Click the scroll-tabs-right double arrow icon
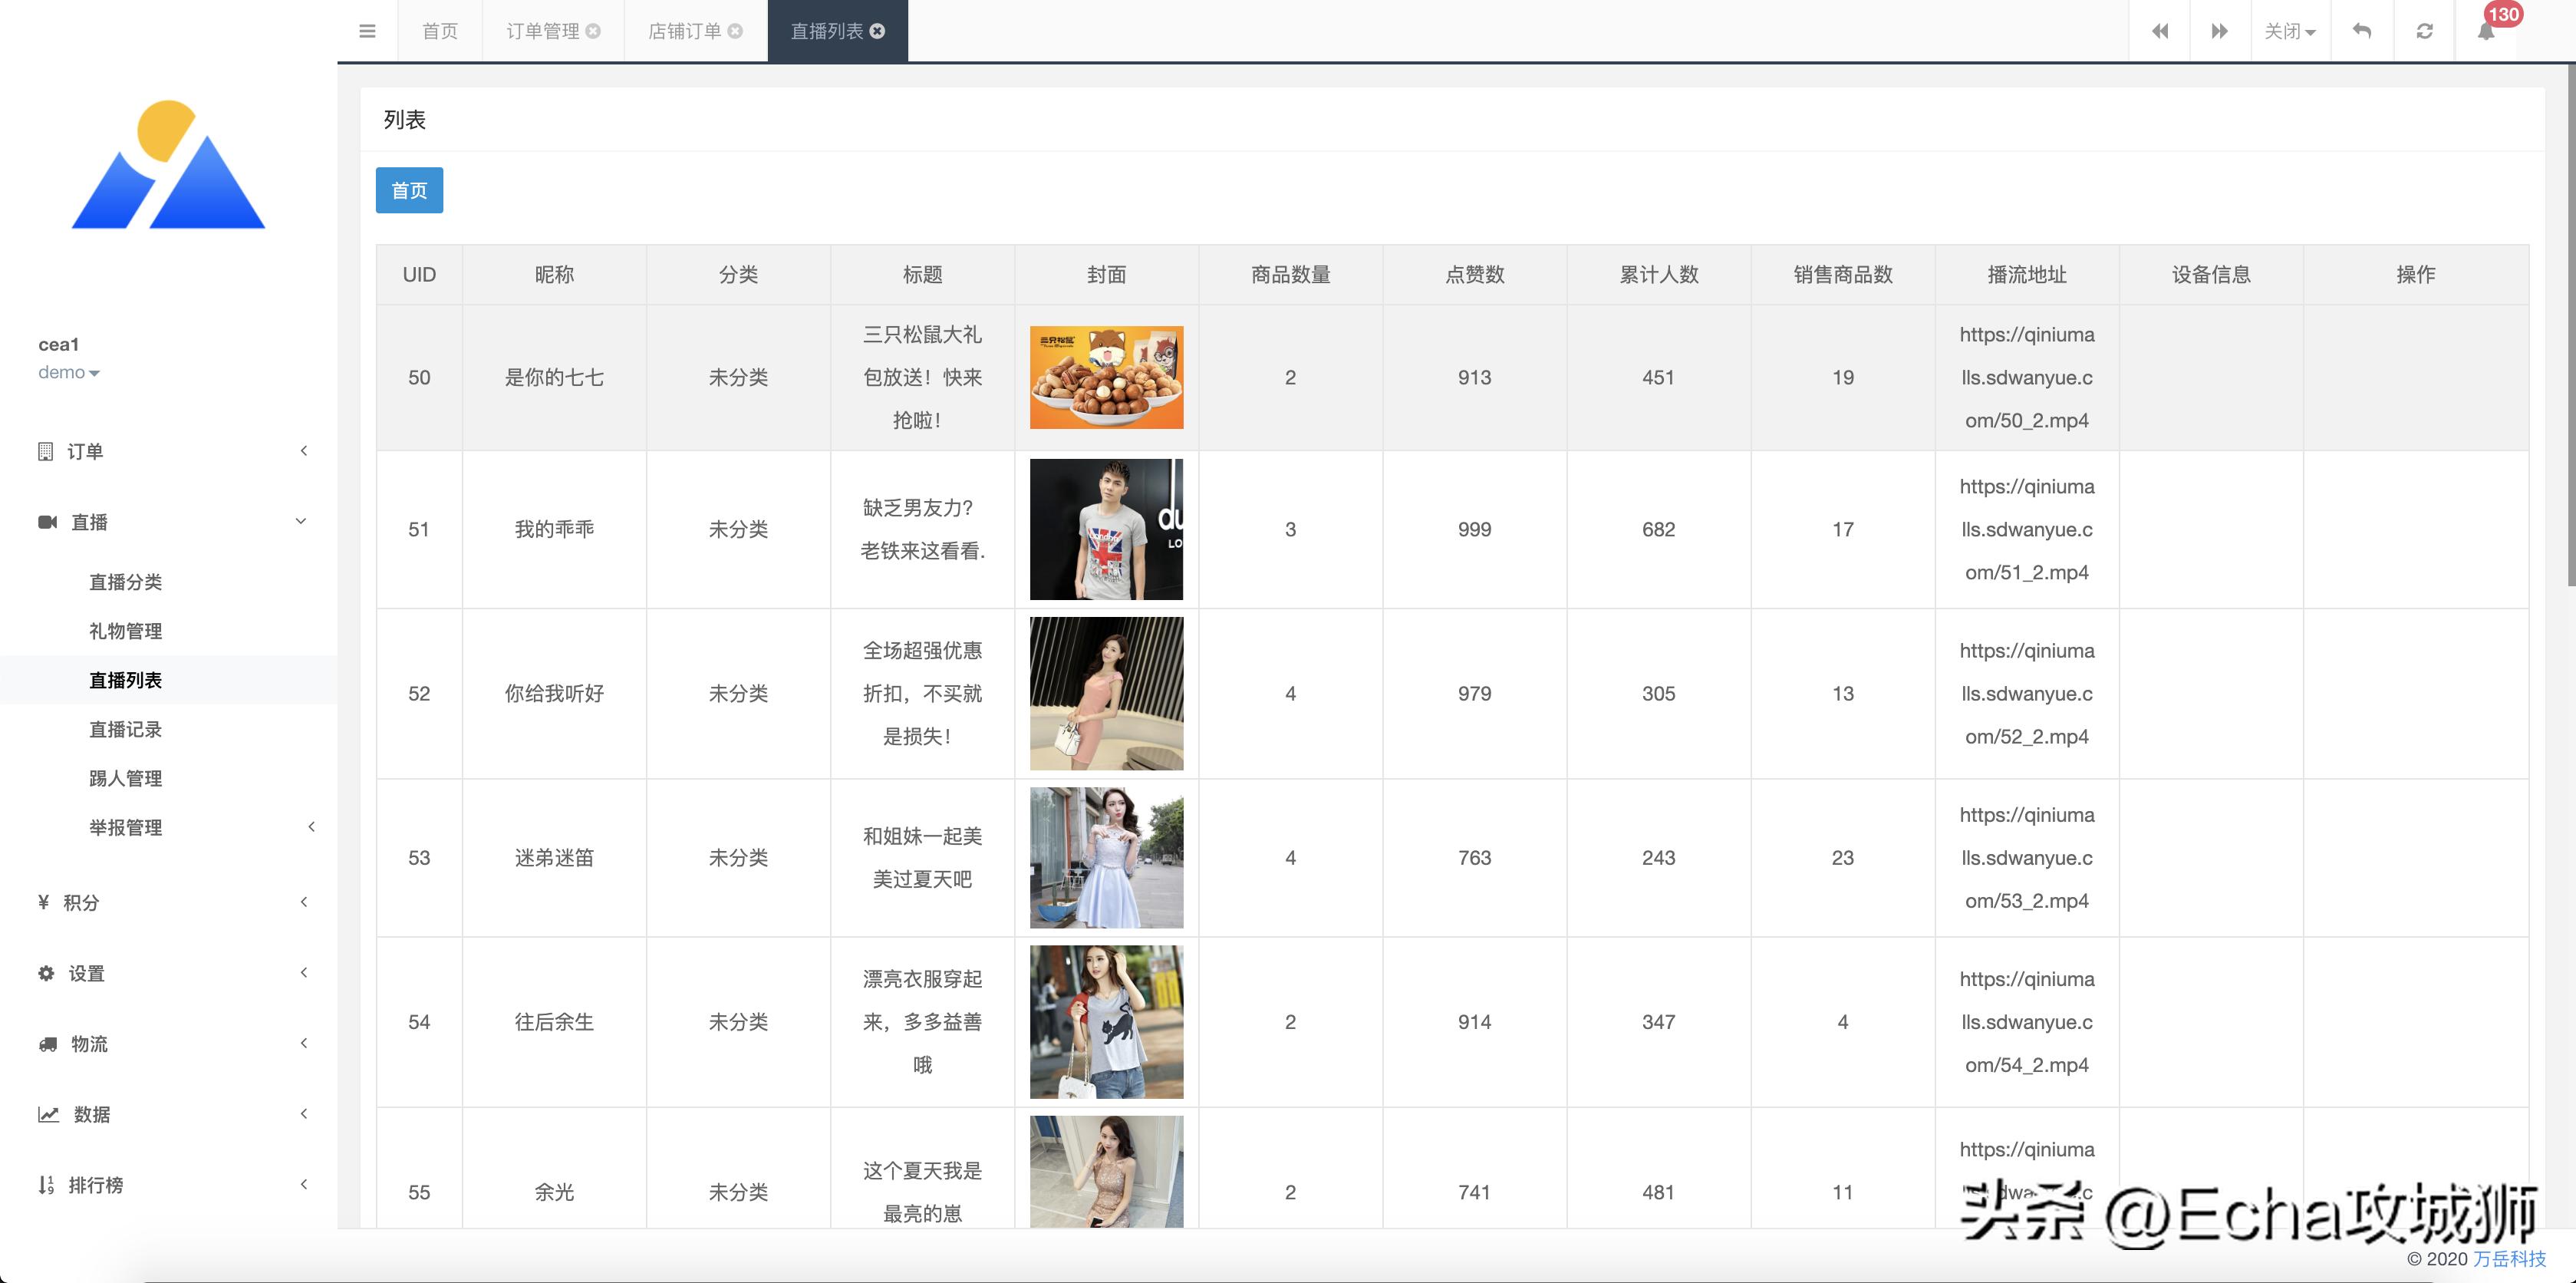This screenshot has width=2576, height=1283. 2220,30
